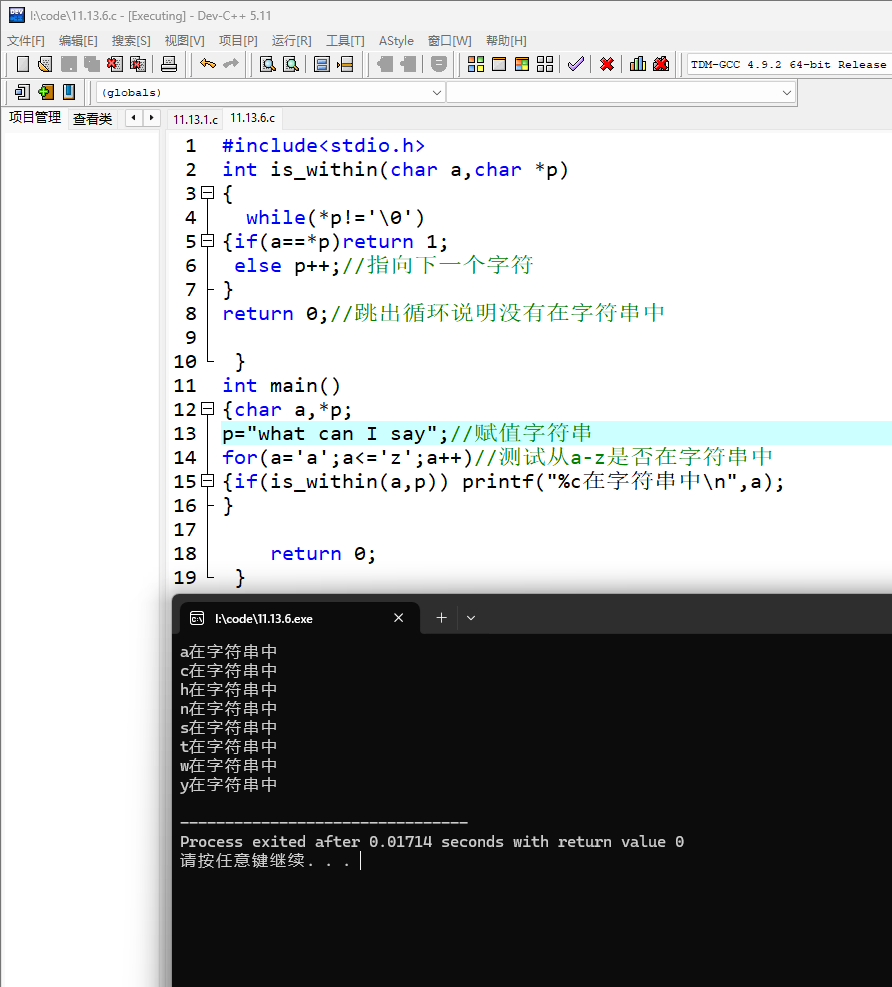Click the line '#include<stdio.h>' in the editor
The image size is (892, 987).
pos(324,145)
